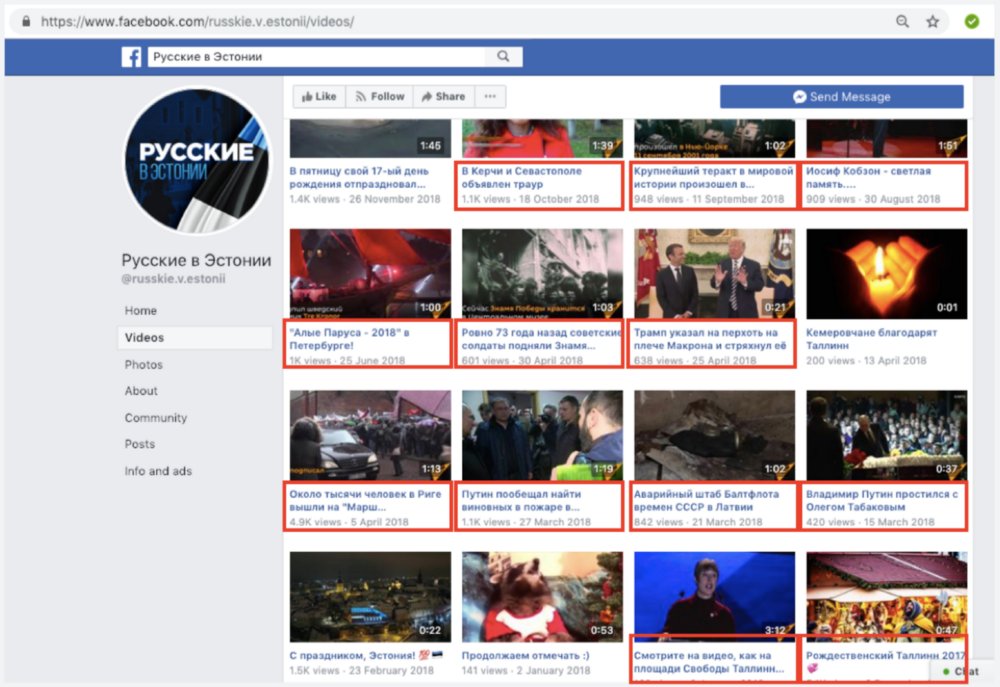This screenshot has height=687, width=1000.
Task: Open video titled Крупнейший теракт в мировой
Action: [x=713, y=177]
